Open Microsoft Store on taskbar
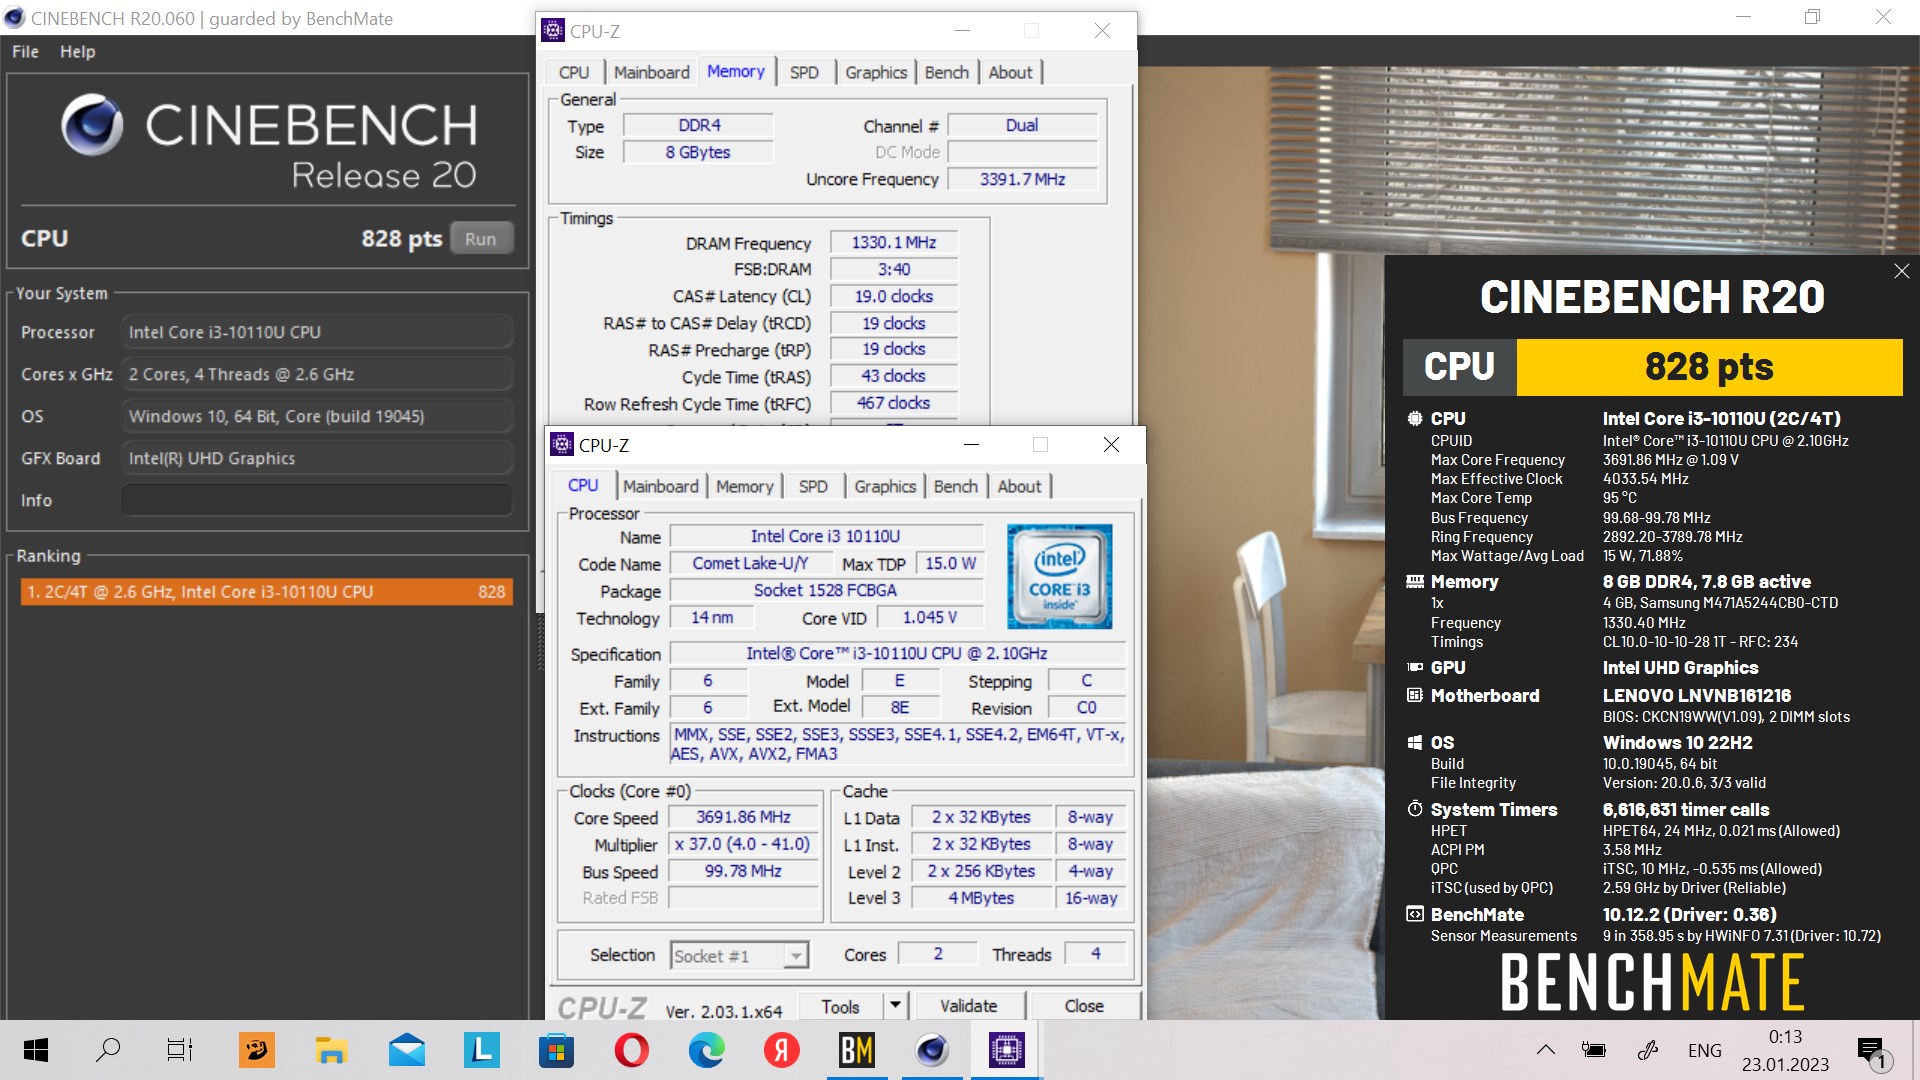Screen dimensions: 1920x1080 pos(557,1050)
